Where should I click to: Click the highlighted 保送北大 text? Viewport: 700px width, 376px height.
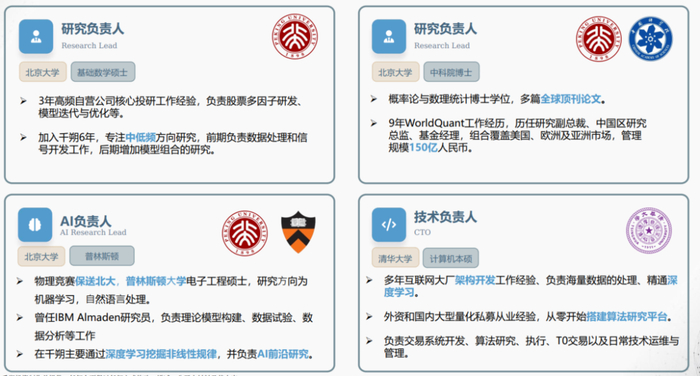[95, 281]
